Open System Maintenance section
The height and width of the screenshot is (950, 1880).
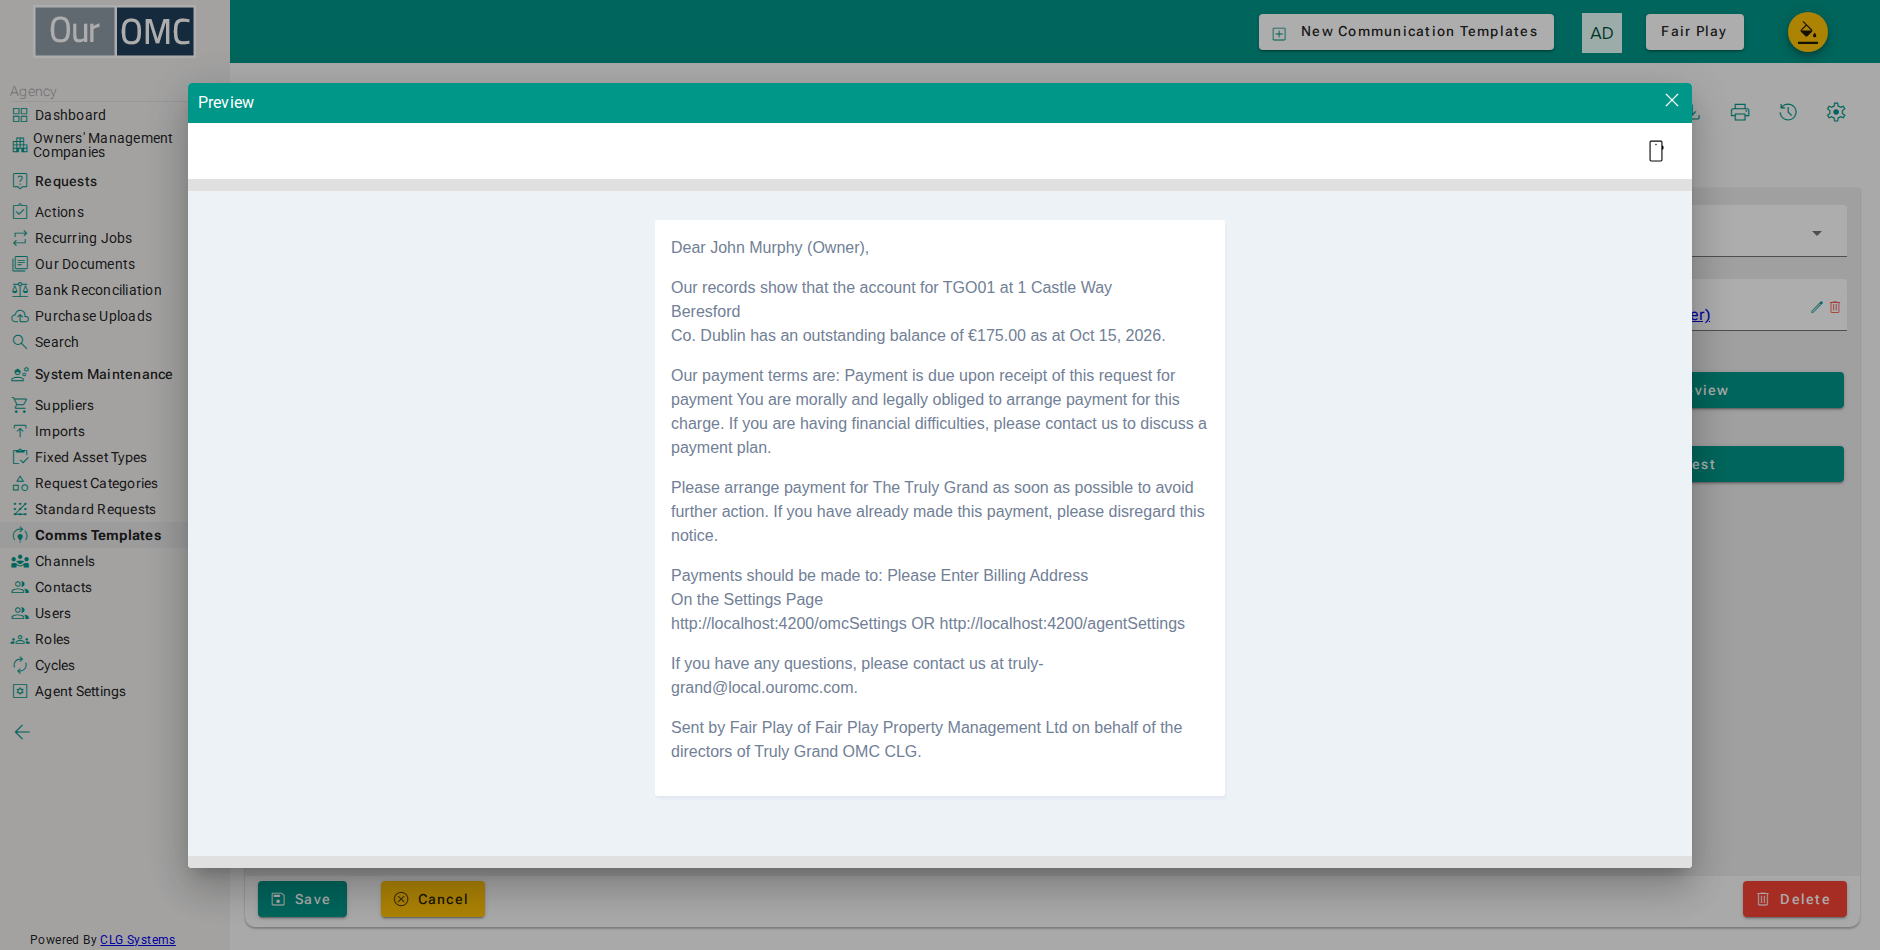pyautogui.click(x=103, y=374)
